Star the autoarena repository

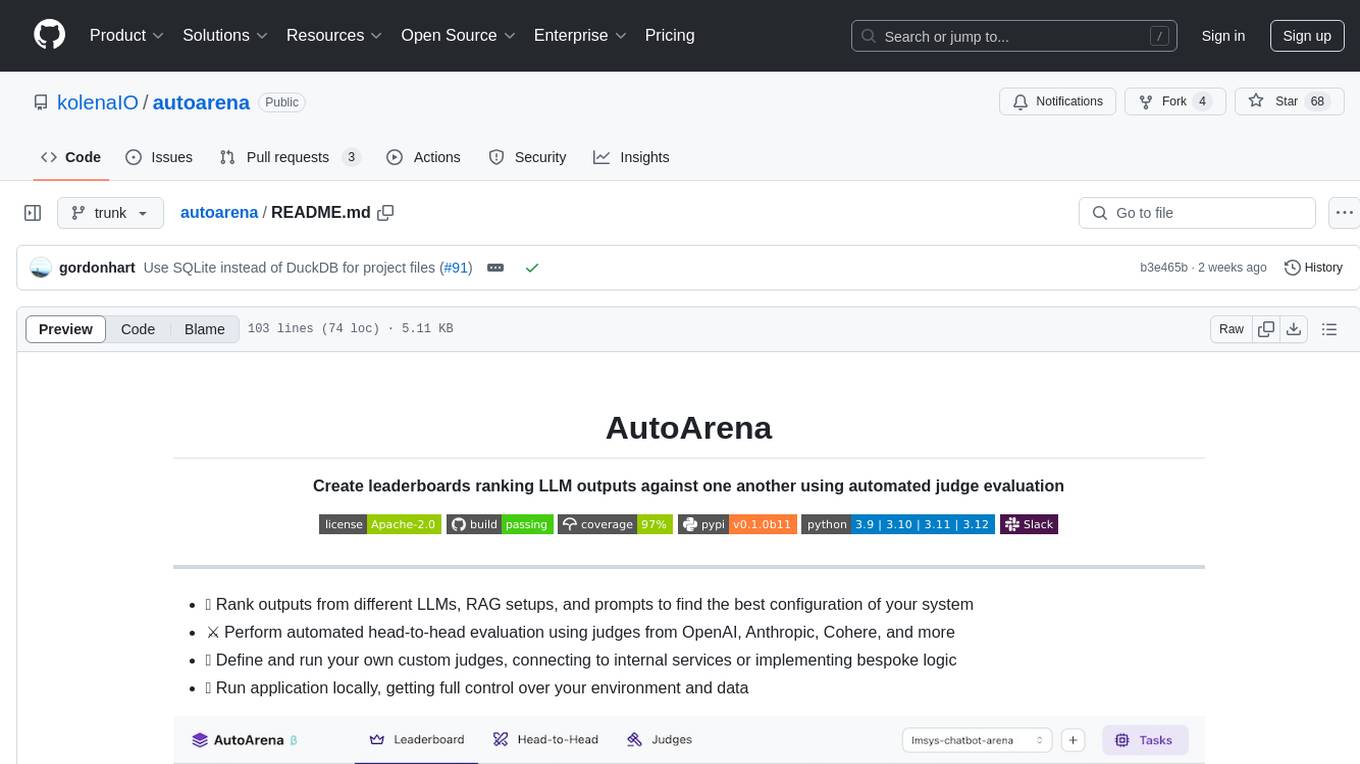(1289, 101)
